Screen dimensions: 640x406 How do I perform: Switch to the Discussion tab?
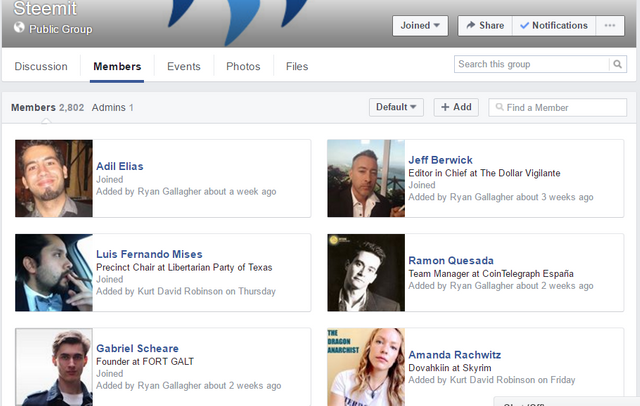(x=41, y=67)
